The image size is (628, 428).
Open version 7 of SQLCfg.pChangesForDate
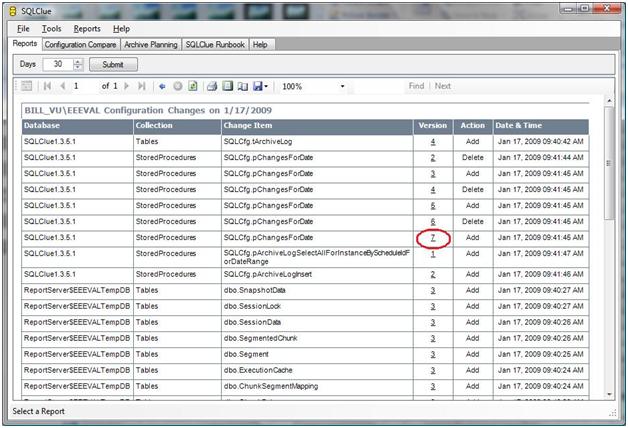[x=433, y=238]
